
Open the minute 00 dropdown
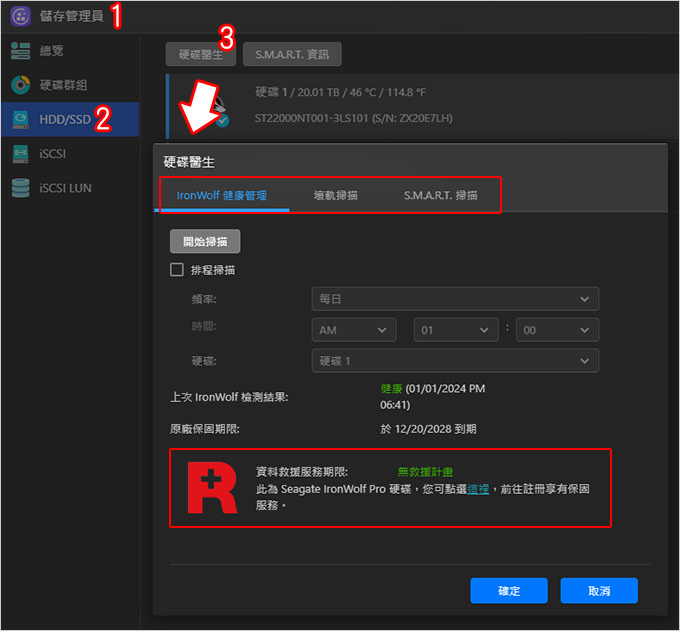(557, 330)
